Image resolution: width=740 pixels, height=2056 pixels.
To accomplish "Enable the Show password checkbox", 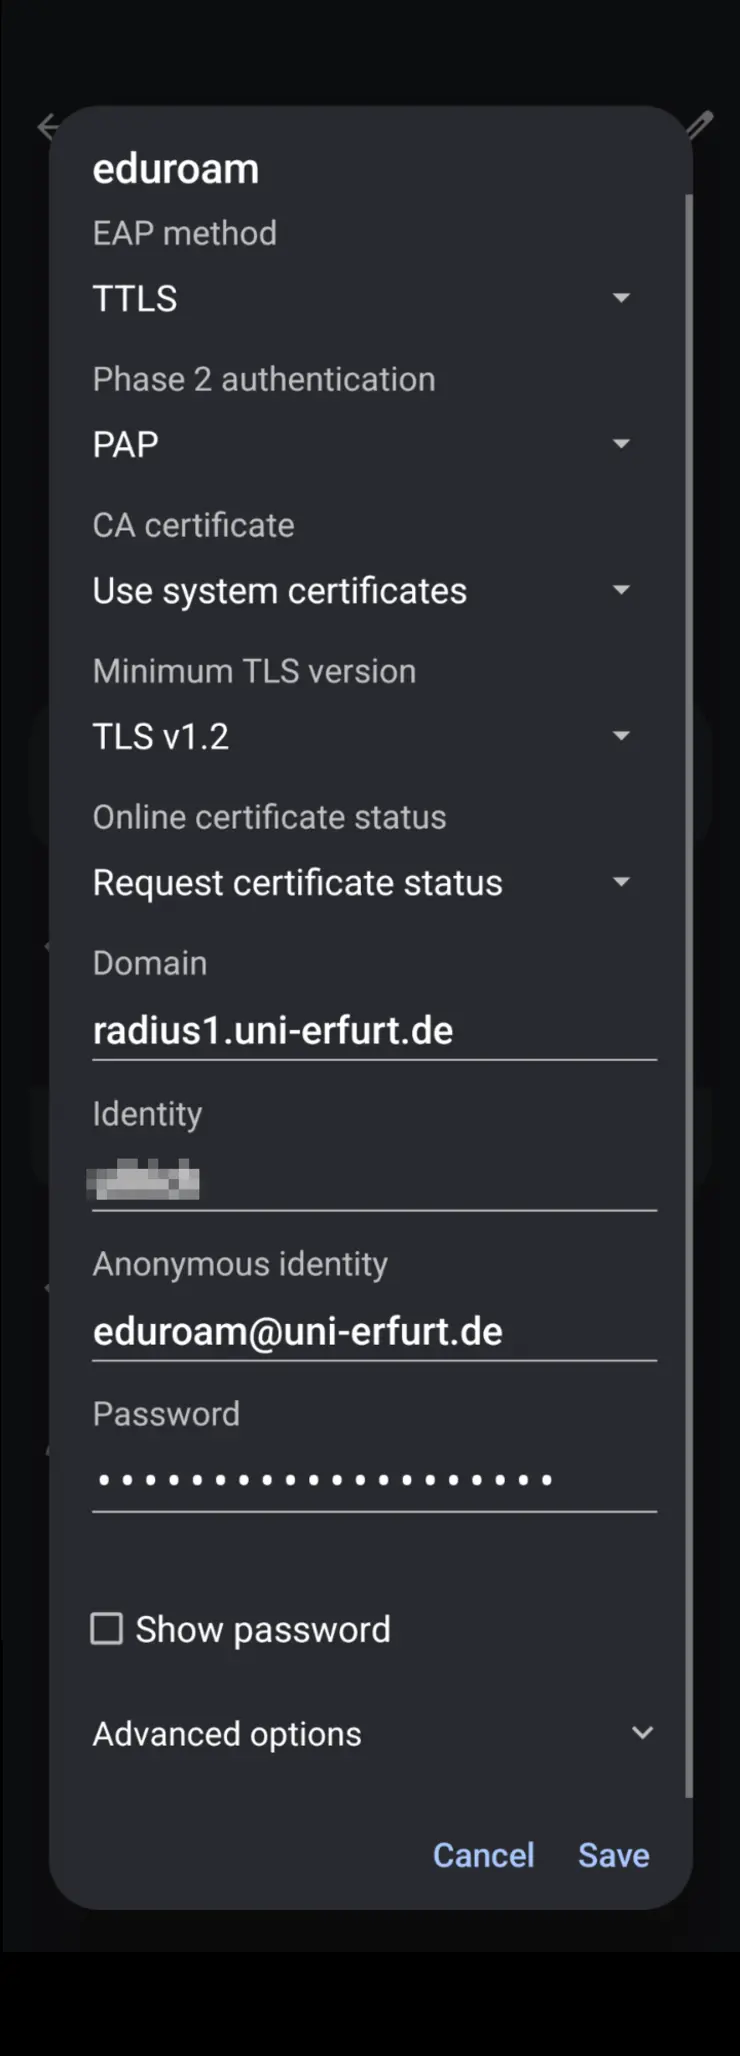I will click(x=107, y=1629).
